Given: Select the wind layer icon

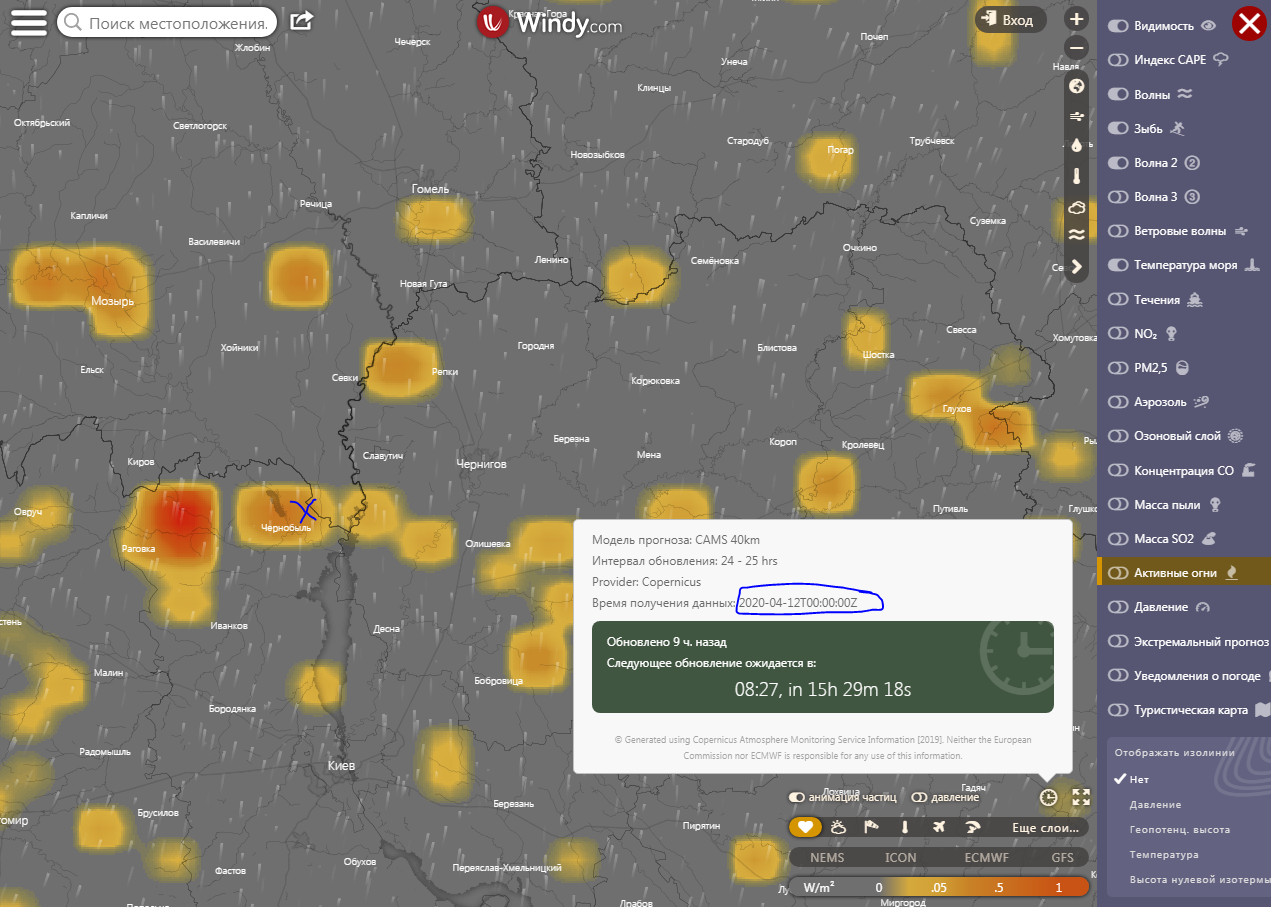Looking at the screenshot, I should (x=1076, y=116).
